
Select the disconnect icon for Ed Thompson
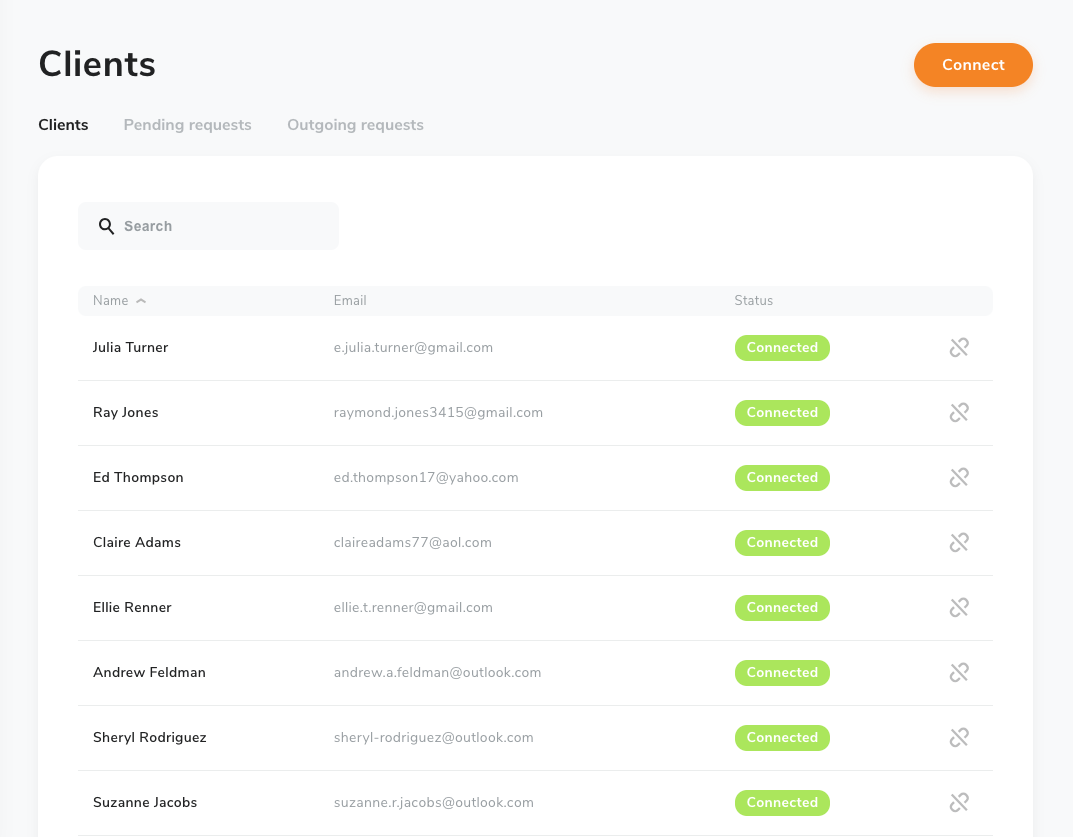coord(959,477)
